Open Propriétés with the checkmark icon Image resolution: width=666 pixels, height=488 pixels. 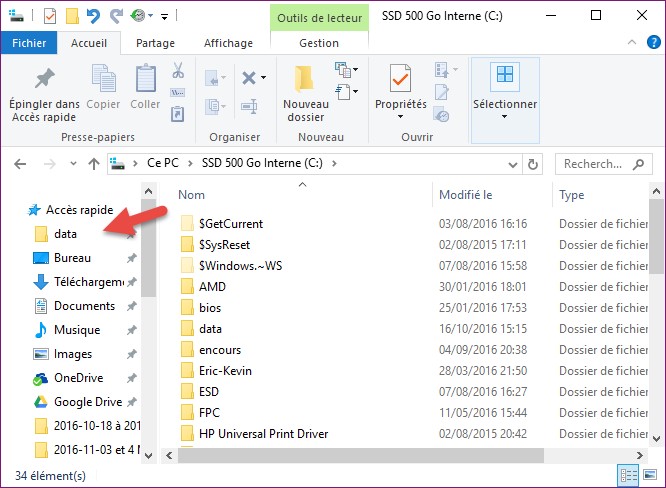(400, 78)
